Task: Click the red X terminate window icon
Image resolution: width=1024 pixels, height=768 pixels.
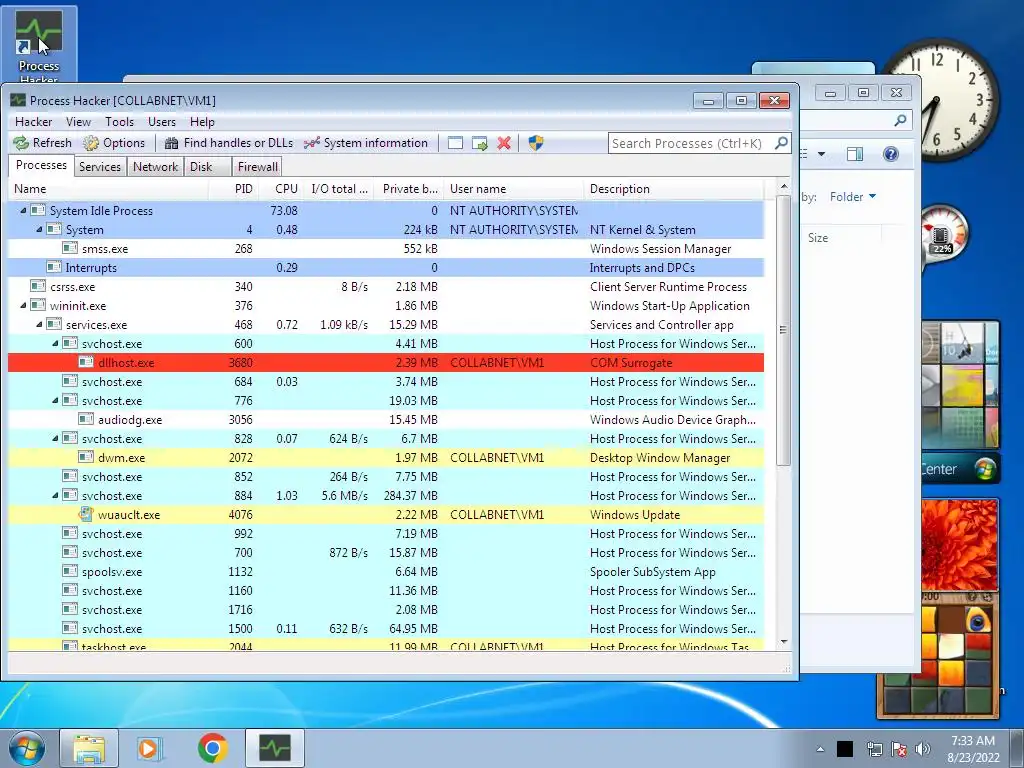Action: [504, 143]
